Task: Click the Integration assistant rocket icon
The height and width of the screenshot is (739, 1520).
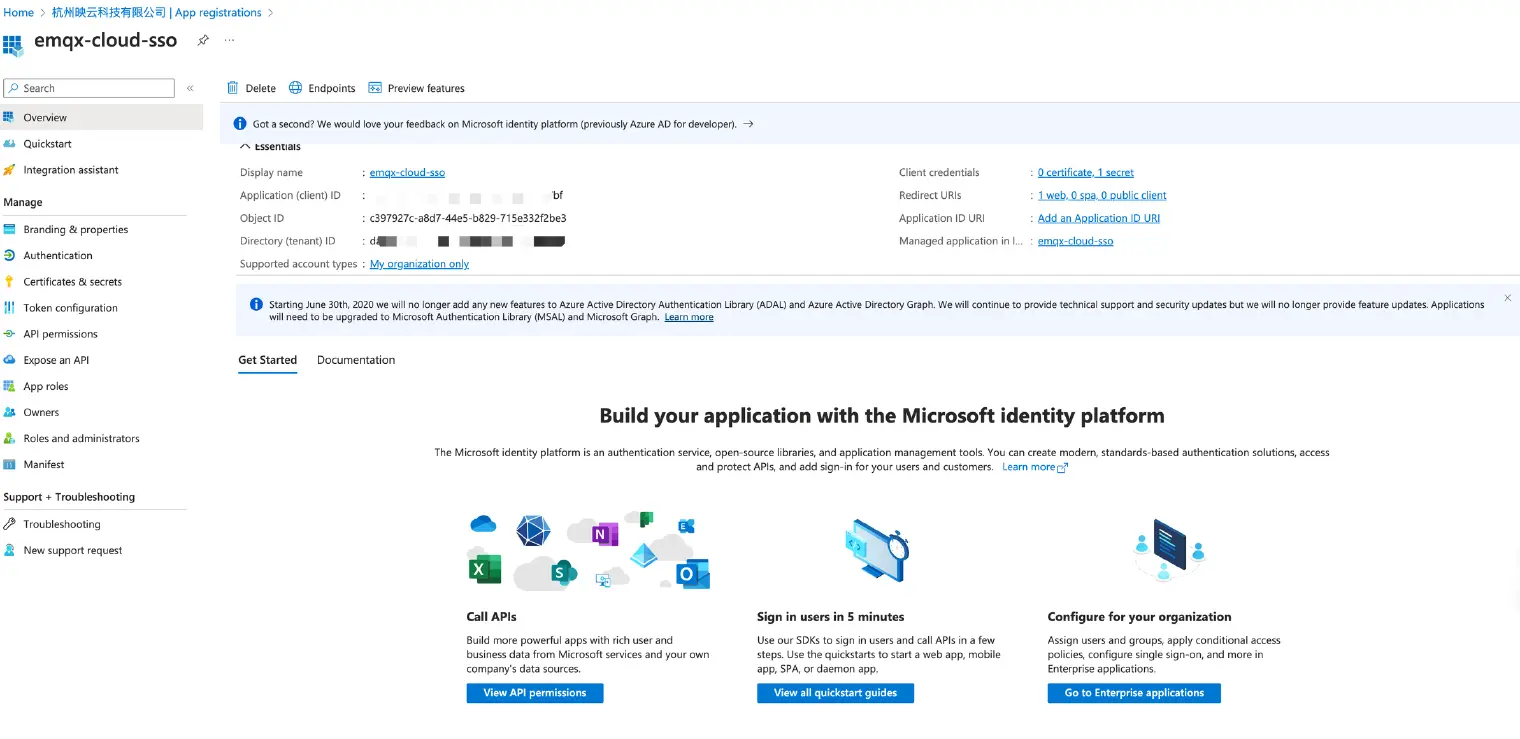Action: pyautogui.click(x=9, y=170)
